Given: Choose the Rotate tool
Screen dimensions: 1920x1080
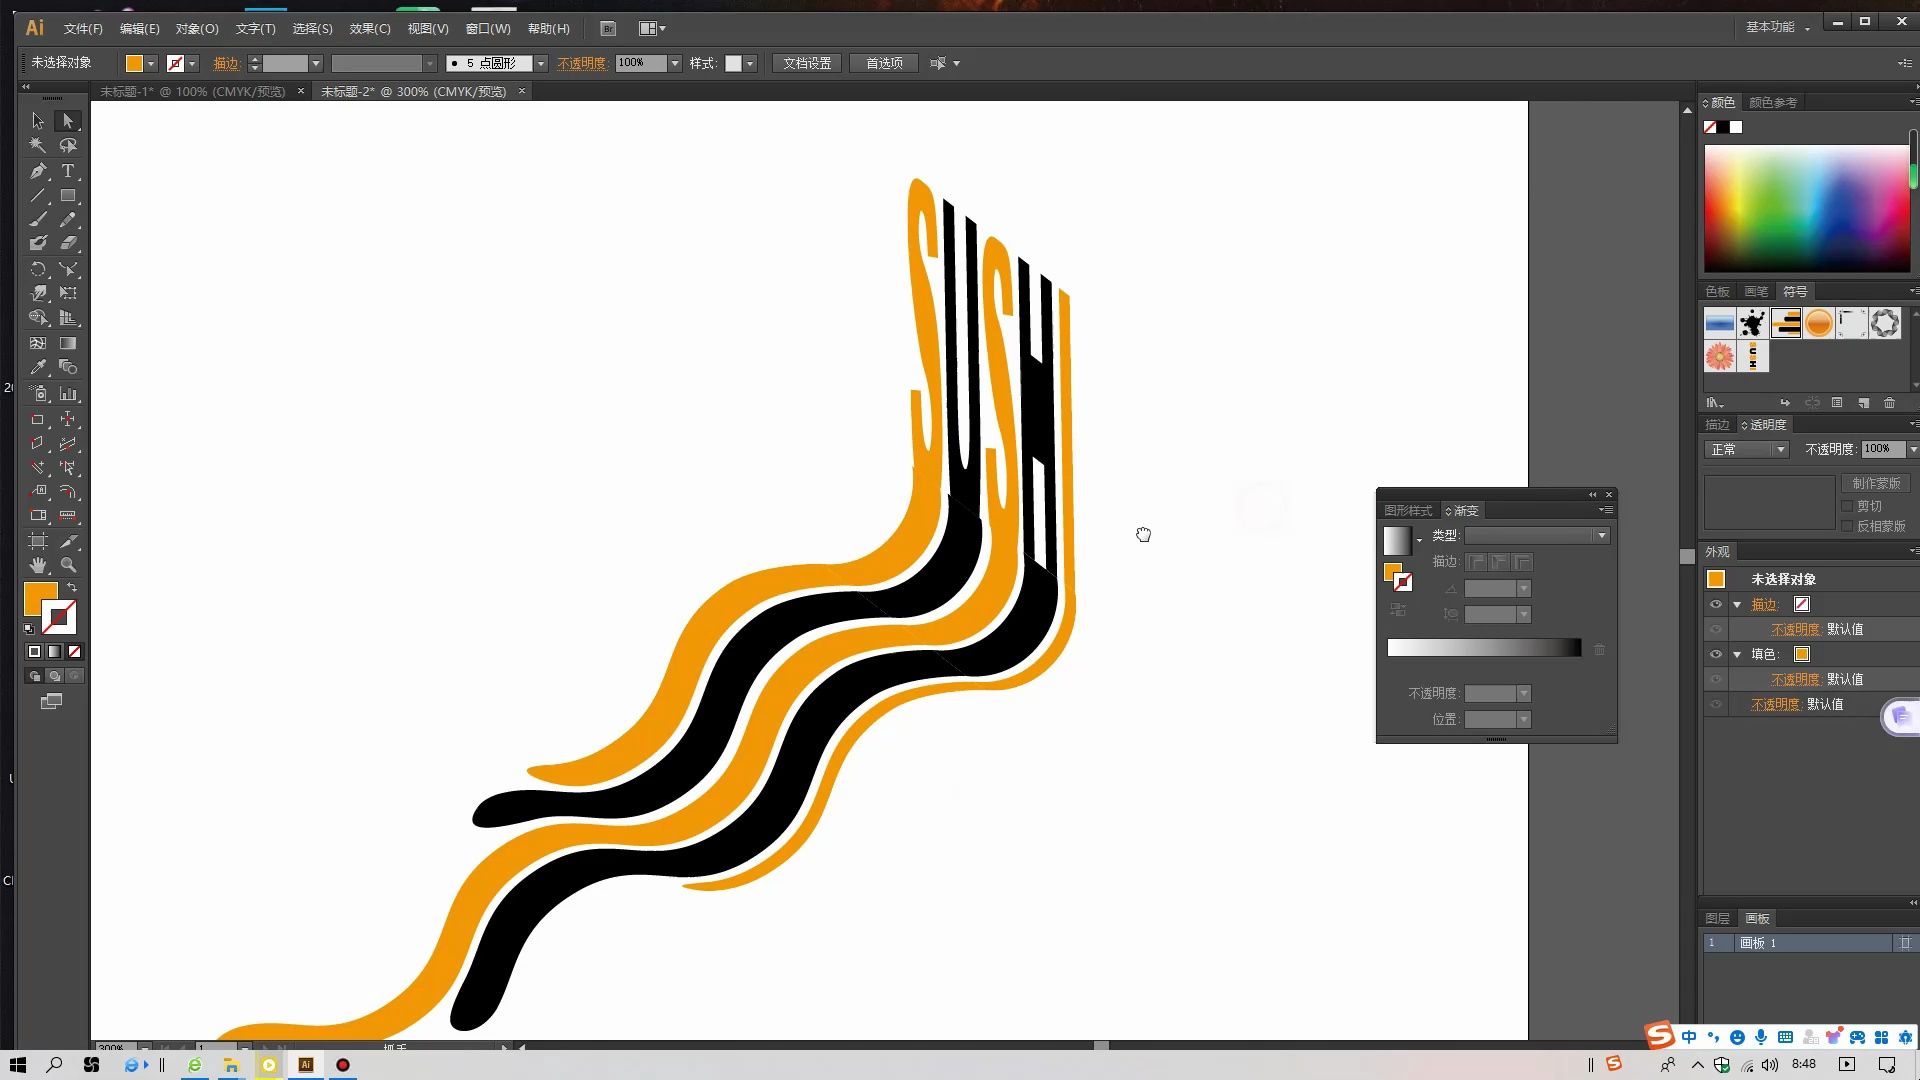Looking at the screenshot, I should [x=38, y=270].
